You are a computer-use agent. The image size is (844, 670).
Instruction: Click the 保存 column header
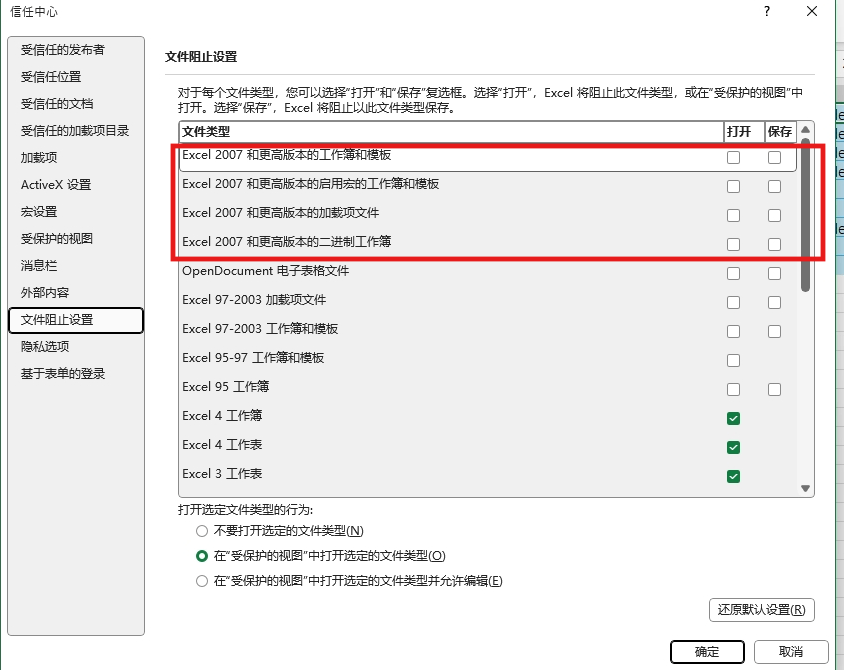(x=780, y=132)
